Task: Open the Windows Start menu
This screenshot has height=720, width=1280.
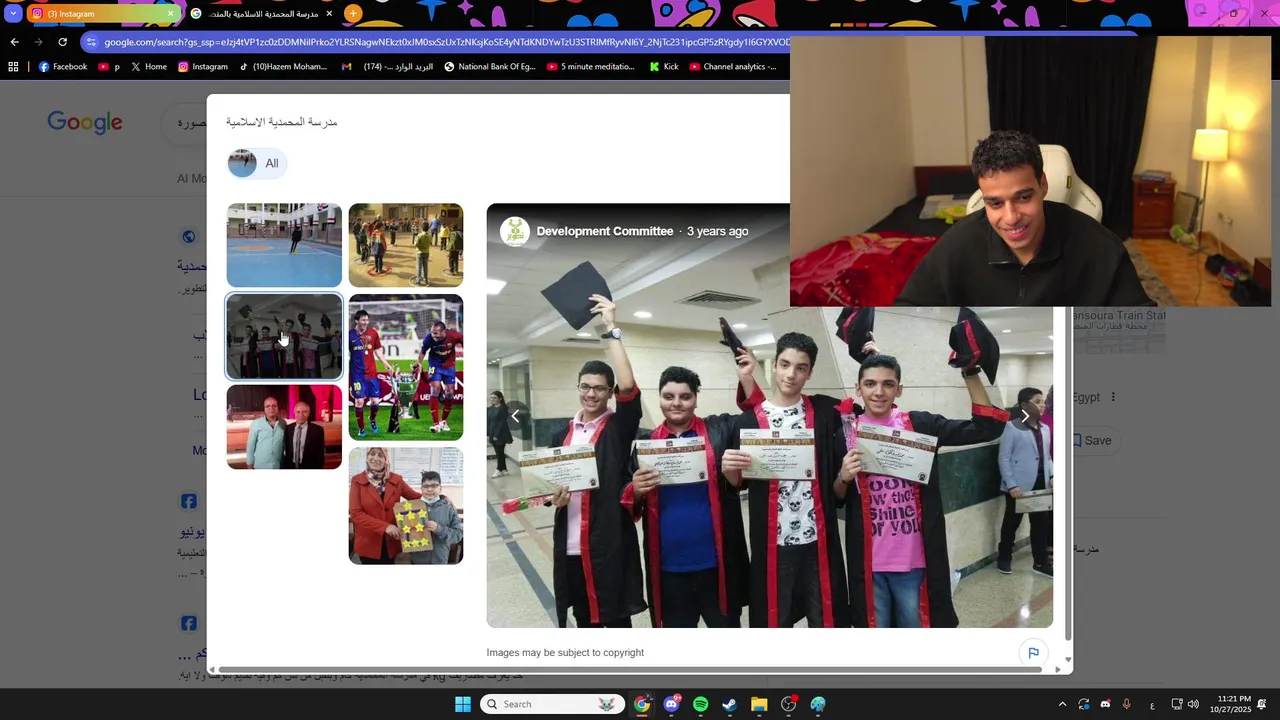Action: [462, 704]
